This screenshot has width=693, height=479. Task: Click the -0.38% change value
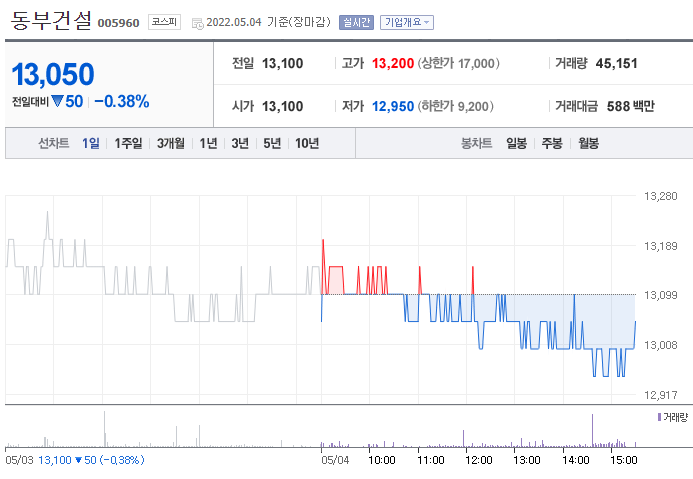tap(122, 101)
